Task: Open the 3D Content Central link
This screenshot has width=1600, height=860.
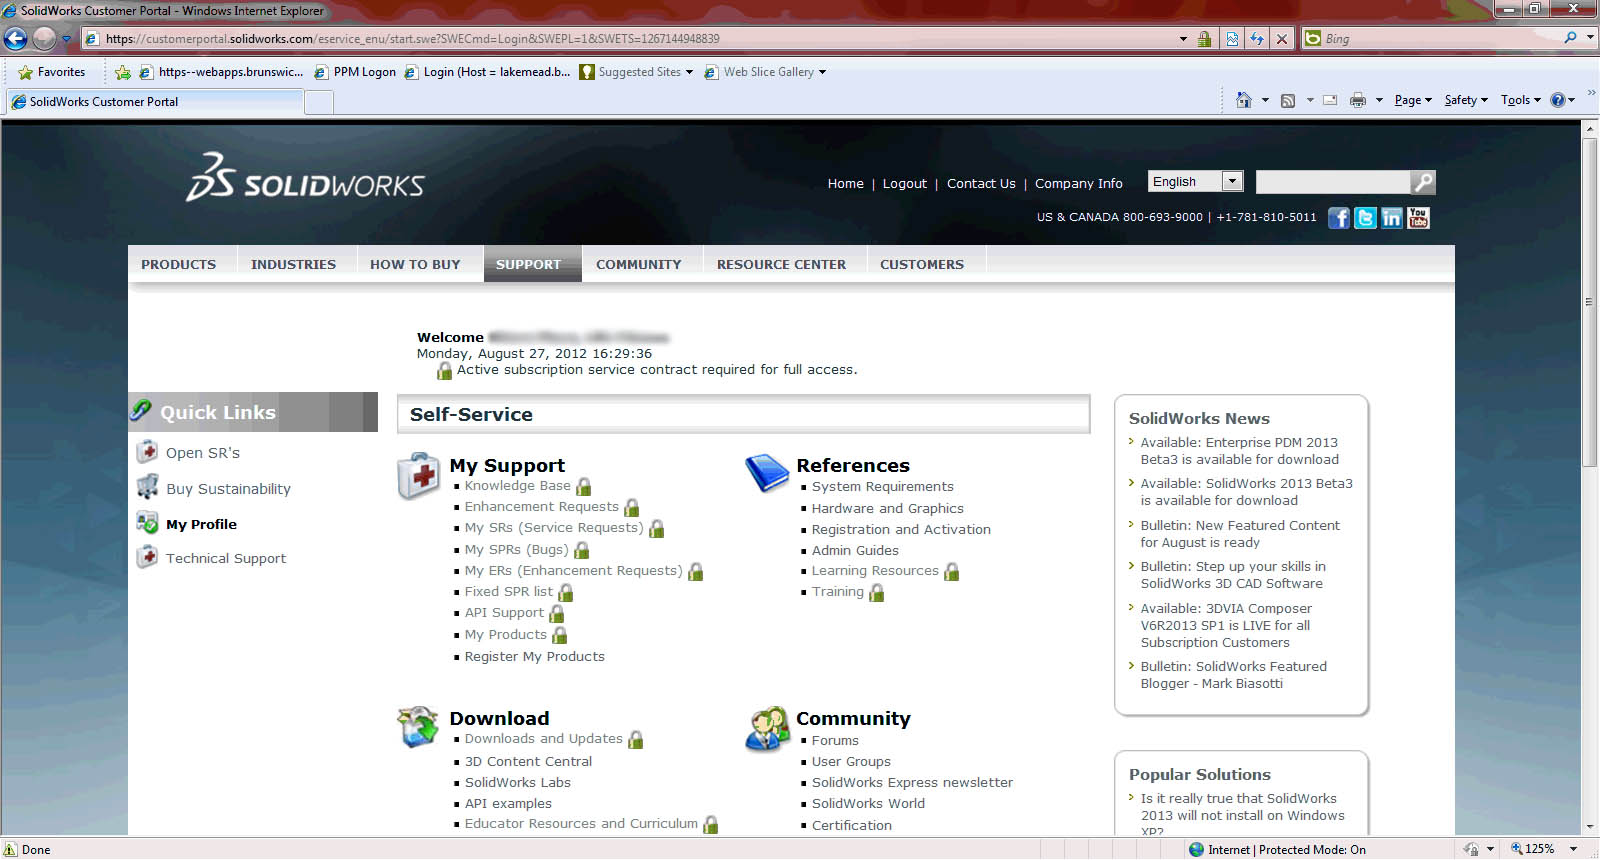Action: click(528, 761)
